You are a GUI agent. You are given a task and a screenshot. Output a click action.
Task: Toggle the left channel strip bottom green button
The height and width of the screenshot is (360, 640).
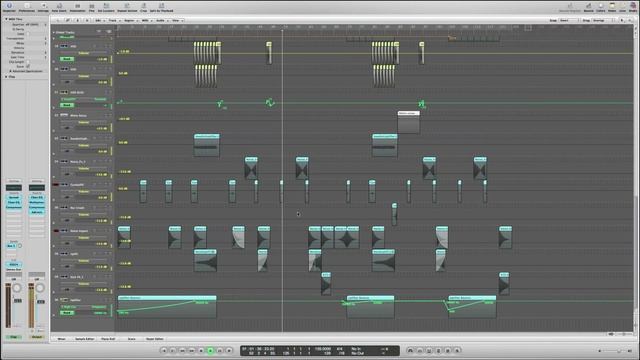pyautogui.click(x=13, y=337)
